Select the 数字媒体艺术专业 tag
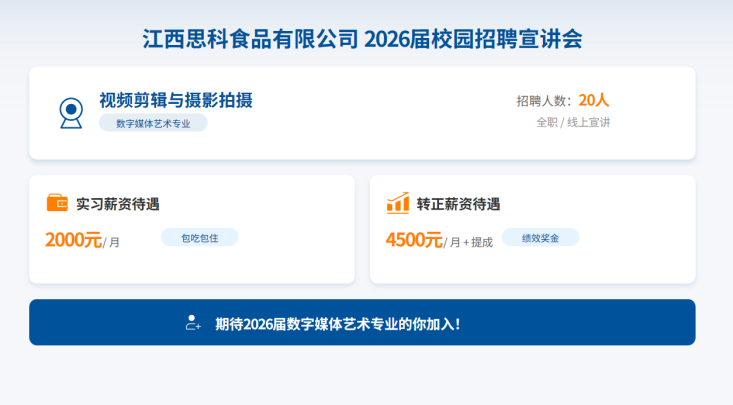The image size is (733, 405). (x=153, y=123)
